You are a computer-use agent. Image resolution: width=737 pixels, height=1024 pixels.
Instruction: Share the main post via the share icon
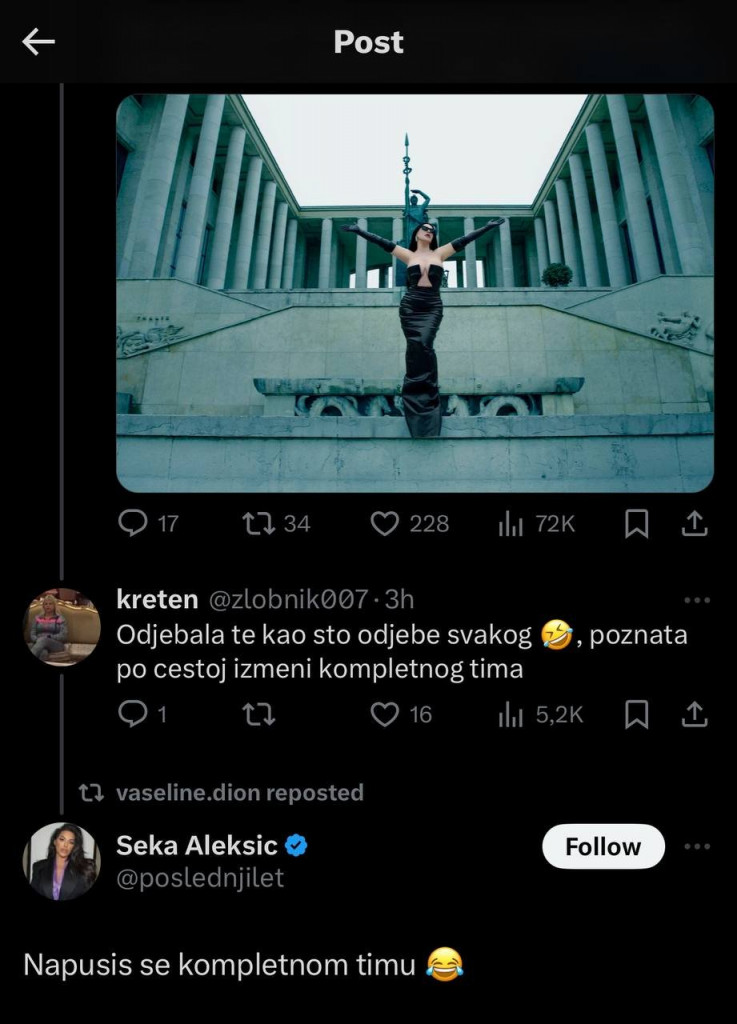tap(695, 523)
